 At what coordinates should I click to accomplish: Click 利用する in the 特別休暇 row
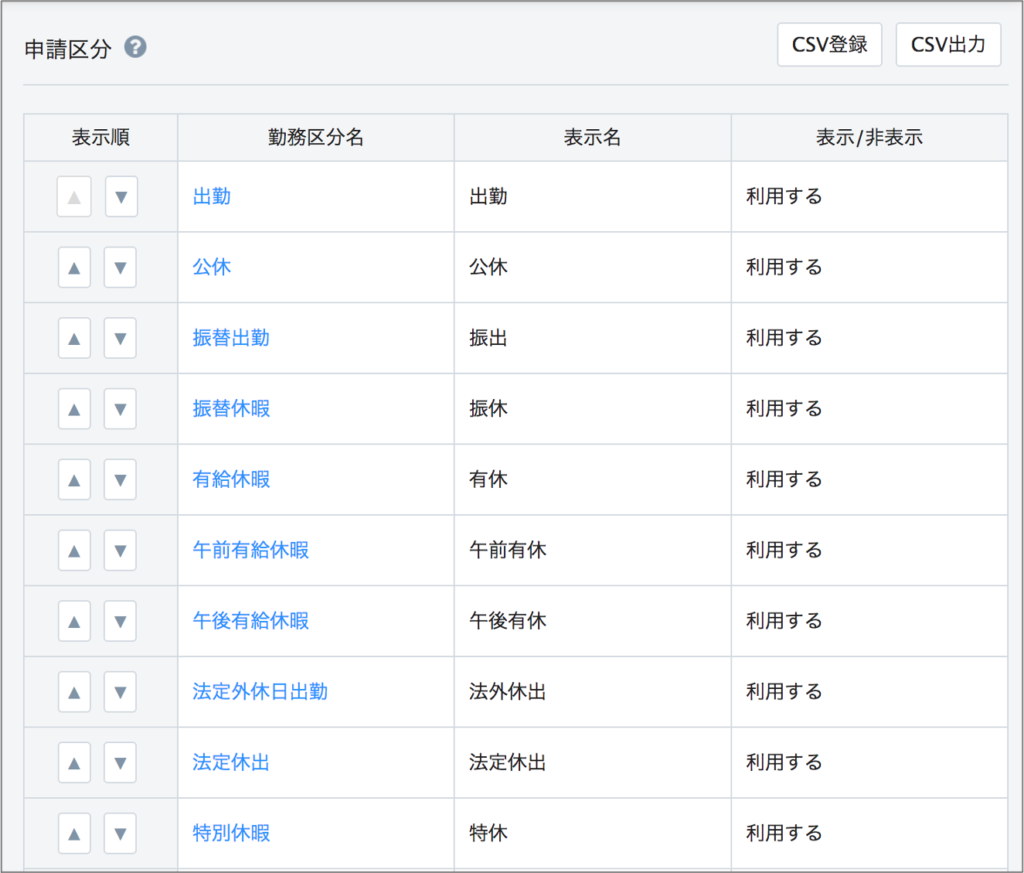[x=784, y=833]
